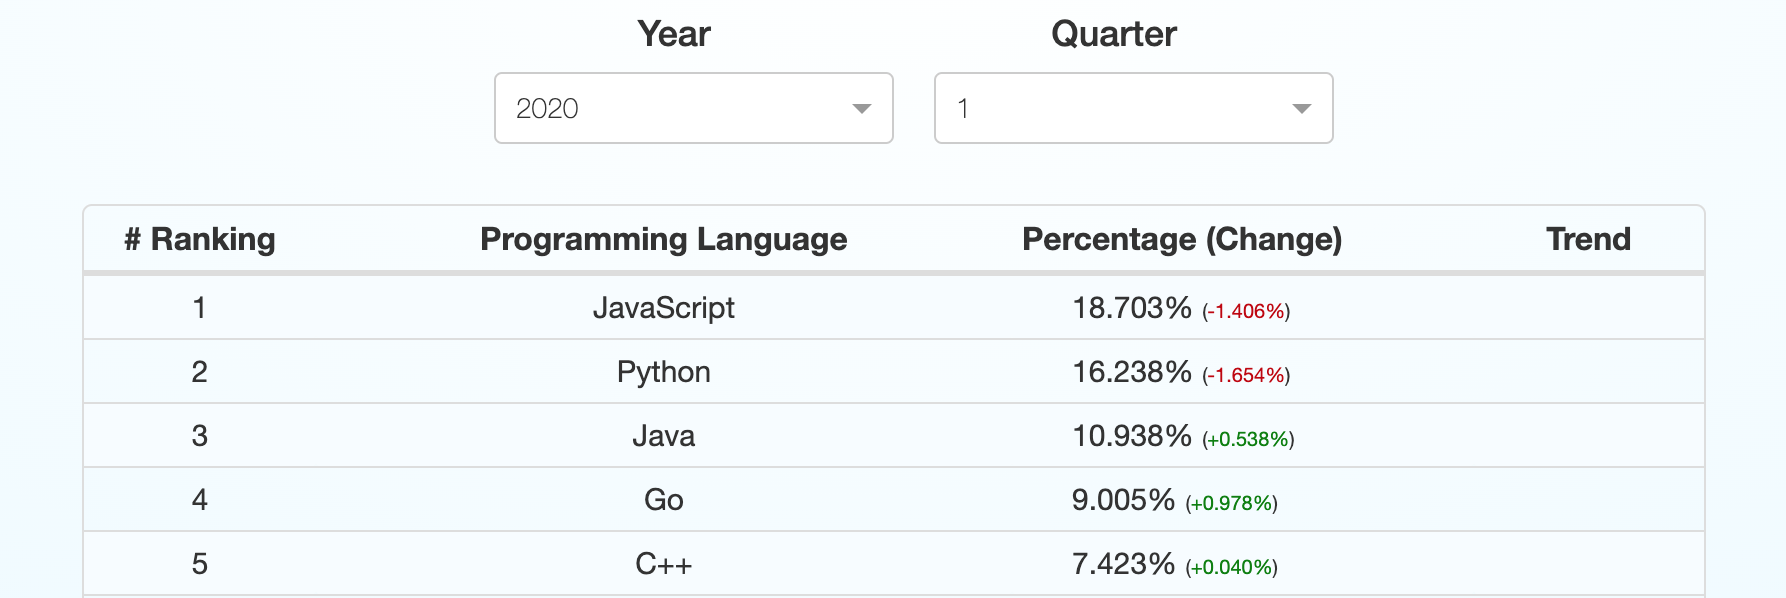Image resolution: width=1786 pixels, height=598 pixels.
Task: Click the Quarter label above the dropdown
Action: coord(1113,34)
